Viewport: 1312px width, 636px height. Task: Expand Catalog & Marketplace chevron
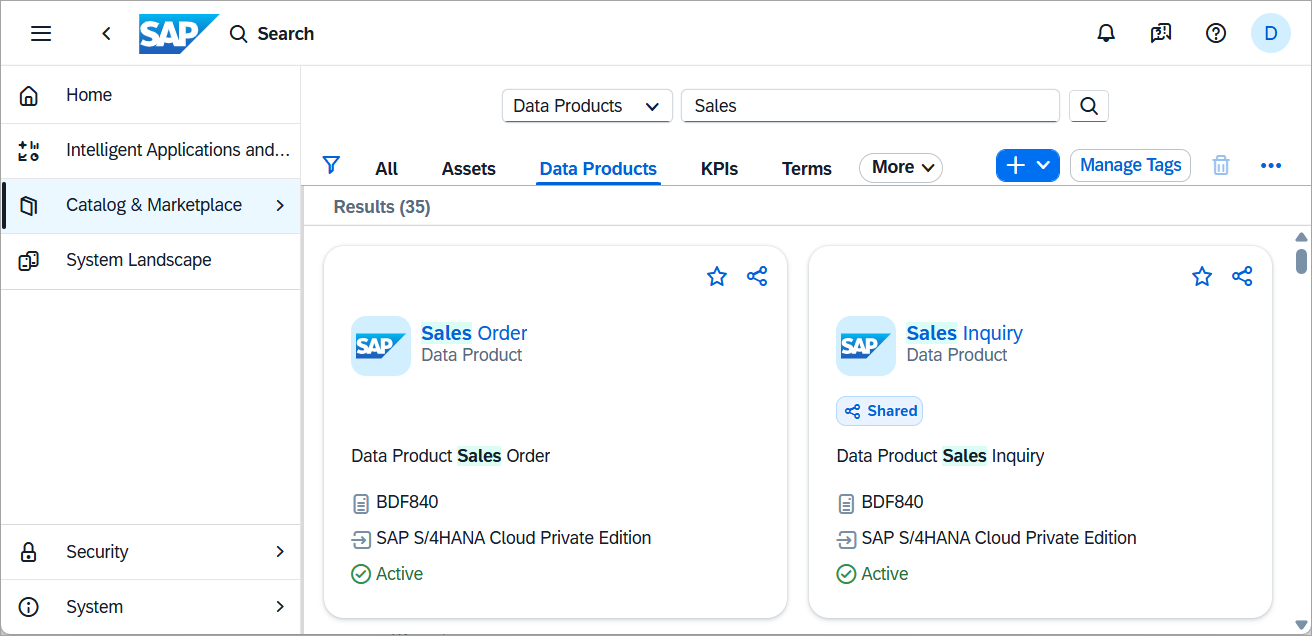[280, 205]
